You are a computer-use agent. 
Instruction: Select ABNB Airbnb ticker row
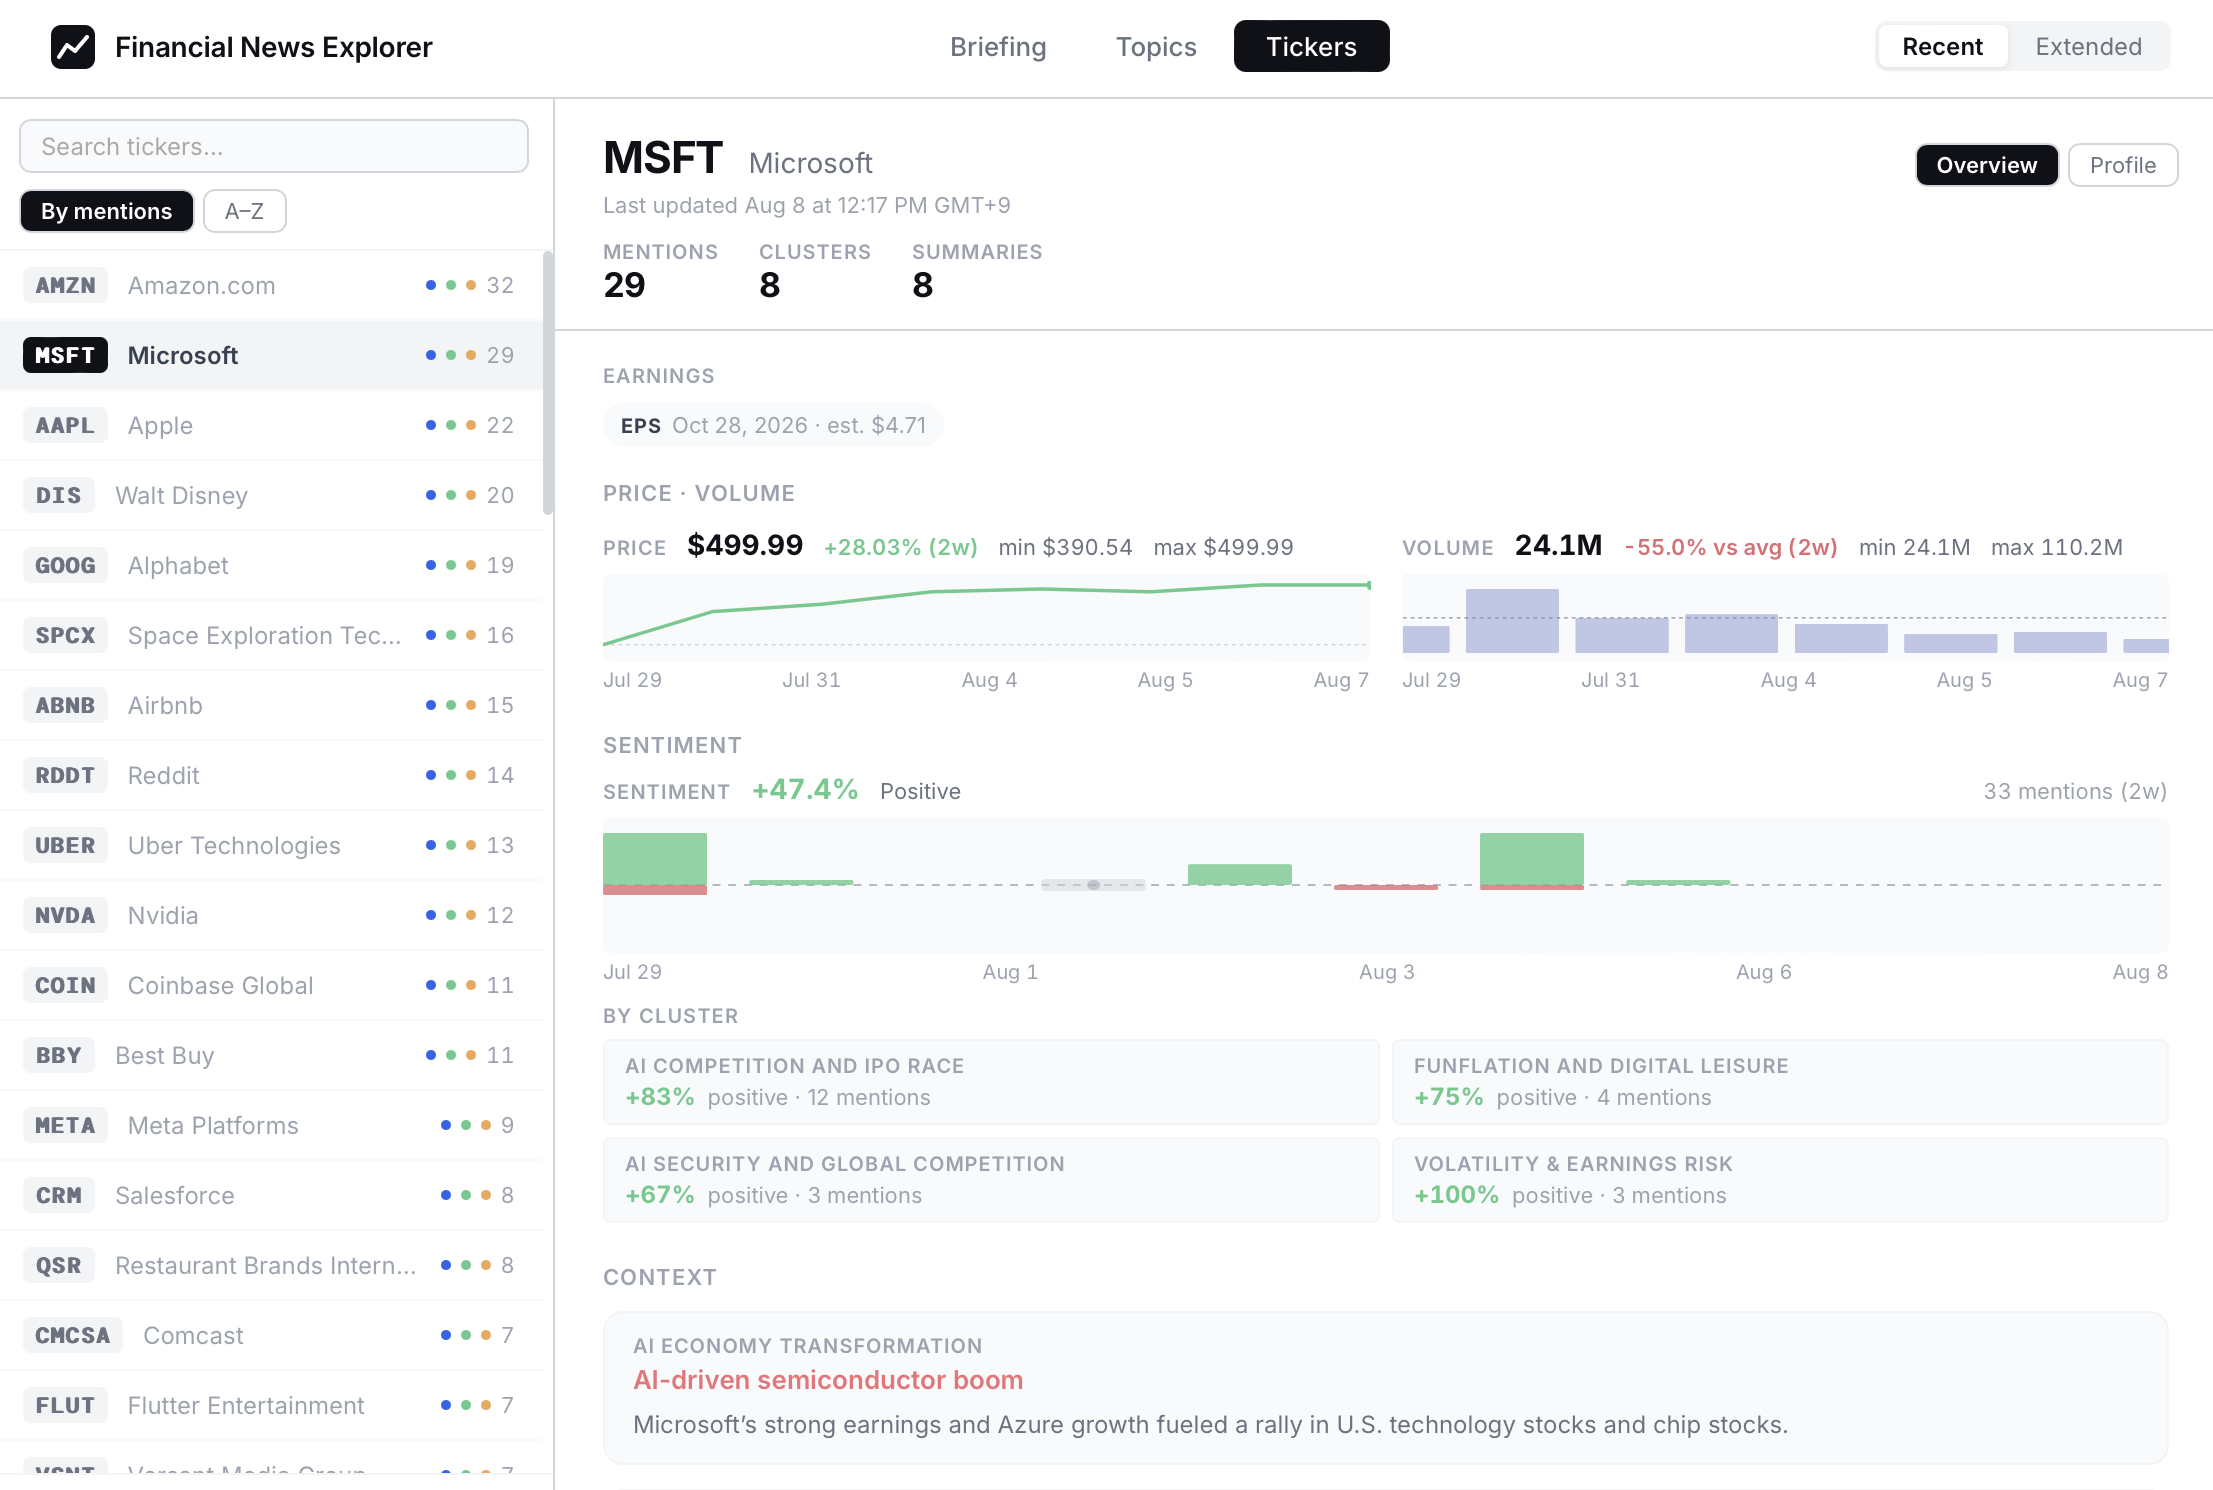(271, 705)
